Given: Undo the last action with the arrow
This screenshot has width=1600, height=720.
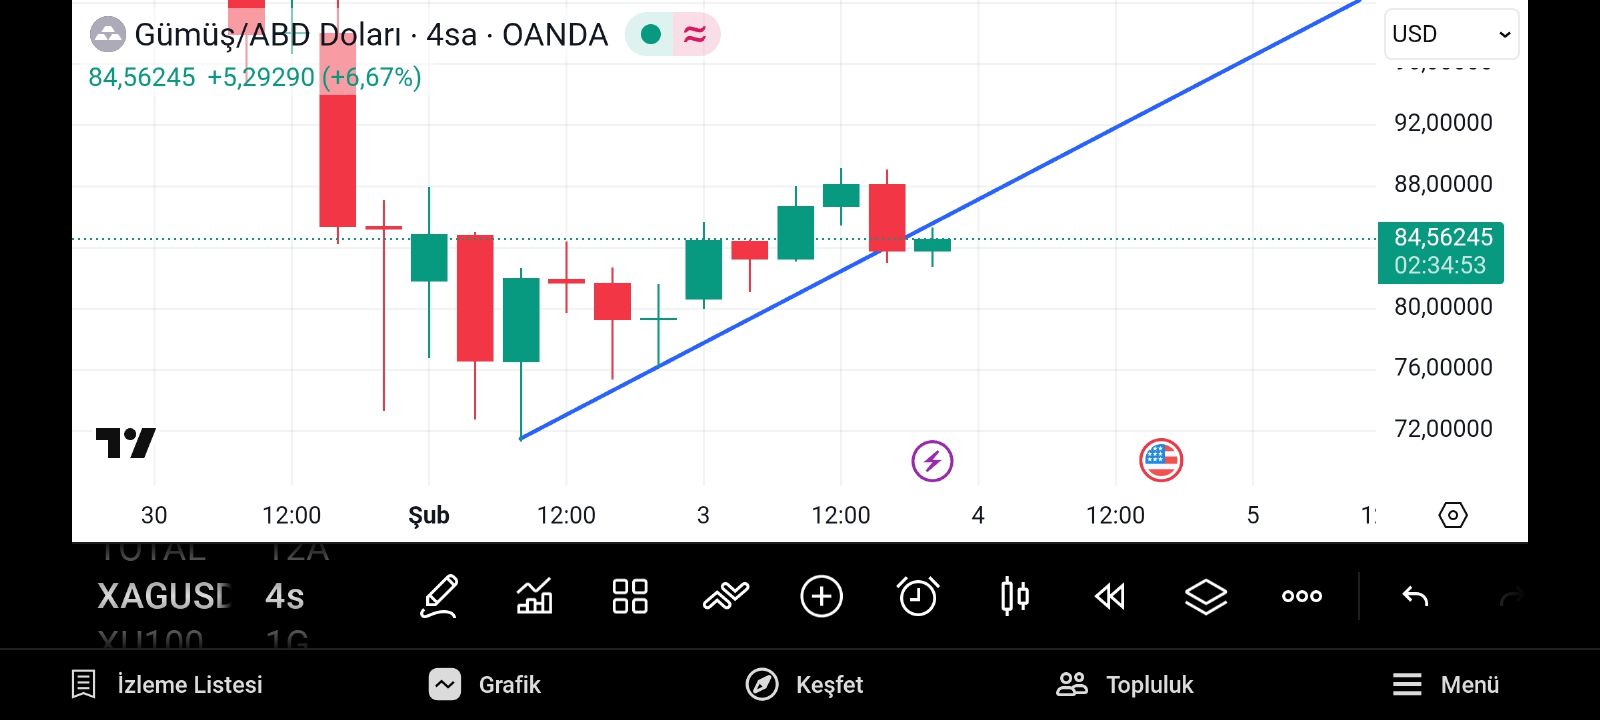Looking at the screenshot, I should (x=1415, y=597).
